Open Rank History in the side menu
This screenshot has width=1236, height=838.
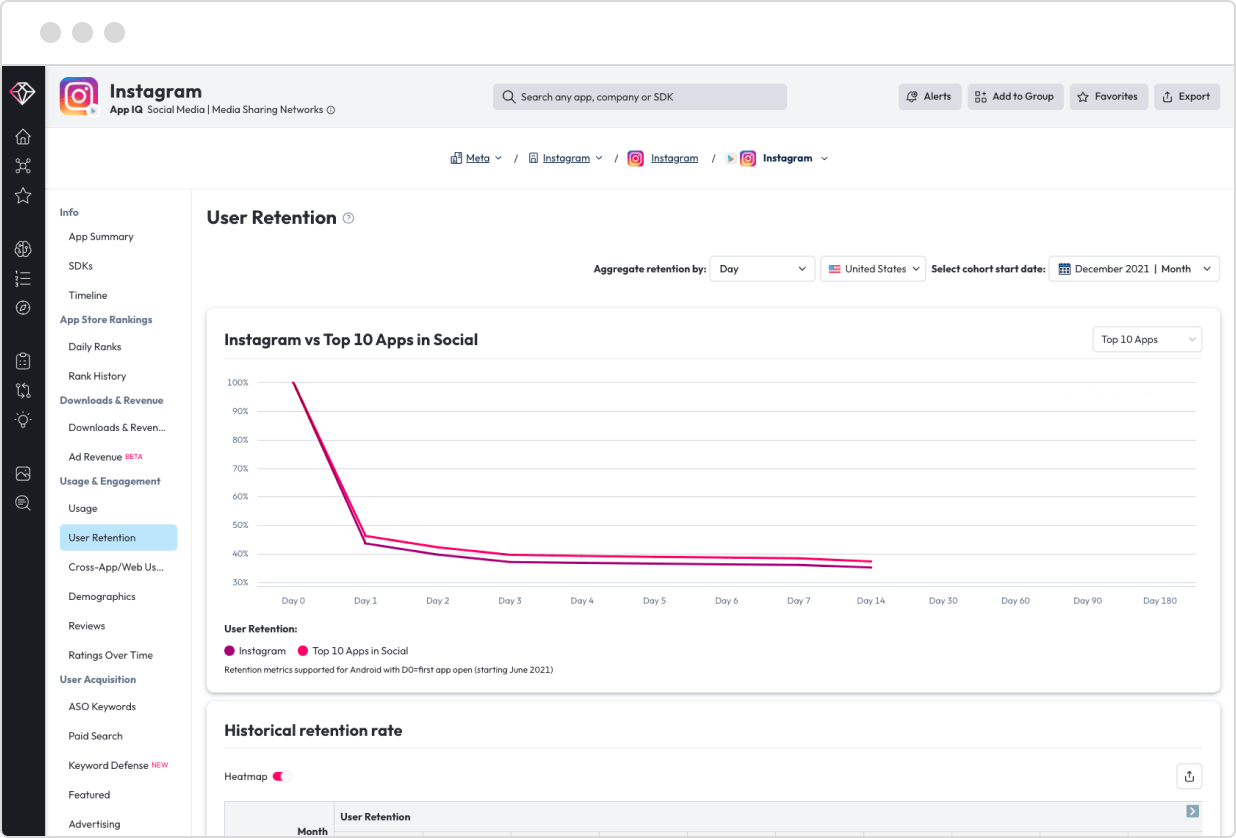click(x=97, y=376)
